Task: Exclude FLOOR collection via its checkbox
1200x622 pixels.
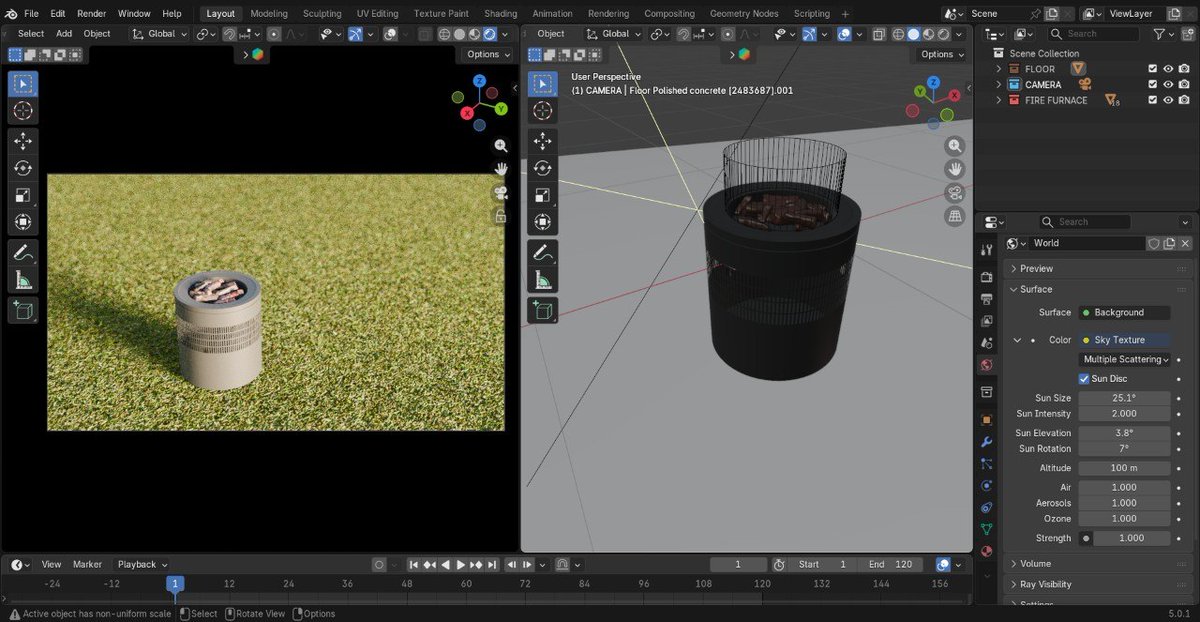Action: click(x=1153, y=69)
